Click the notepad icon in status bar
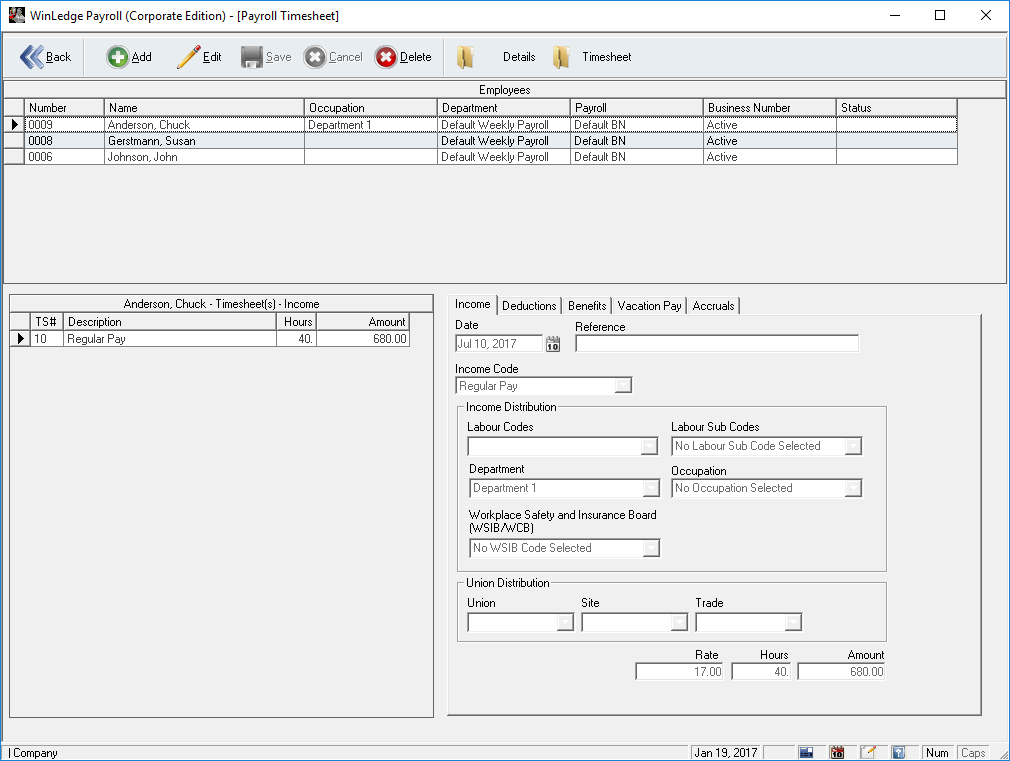1010x761 pixels. click(868, 752)
